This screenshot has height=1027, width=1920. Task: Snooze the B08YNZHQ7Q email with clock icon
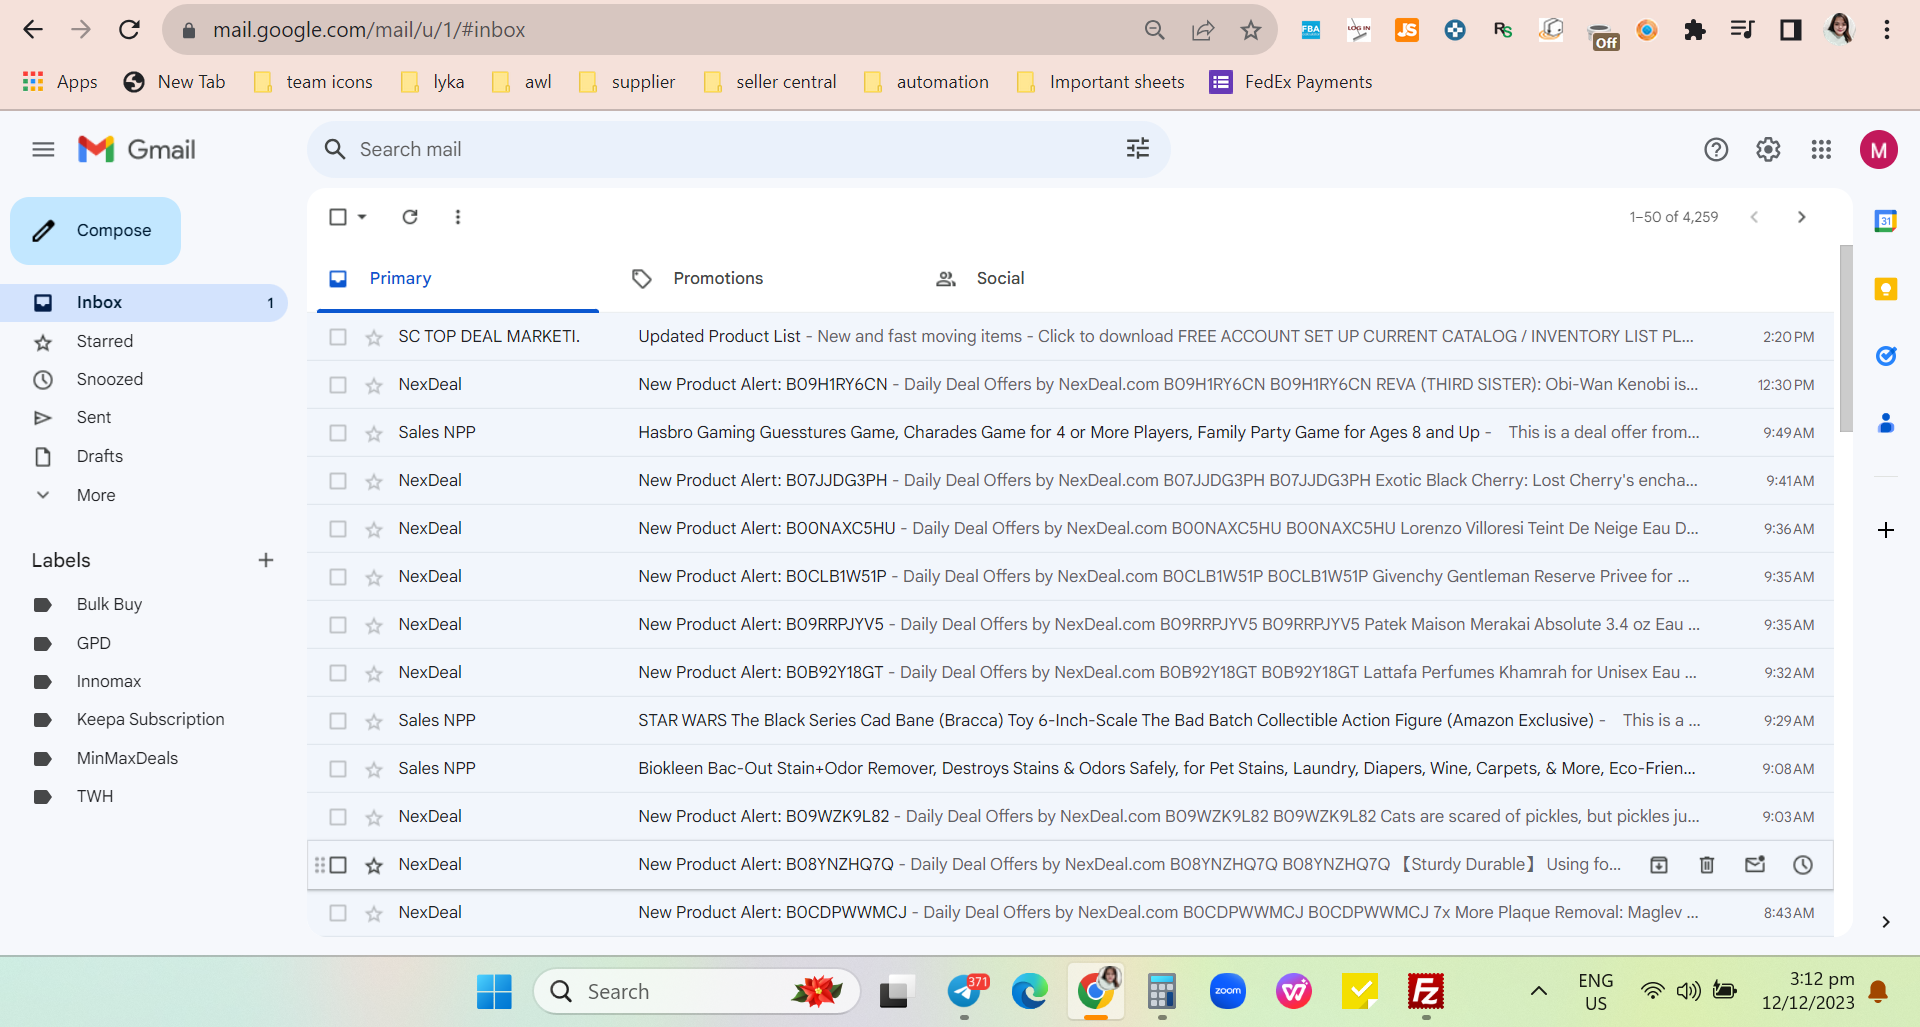(x=1803, y=865)
